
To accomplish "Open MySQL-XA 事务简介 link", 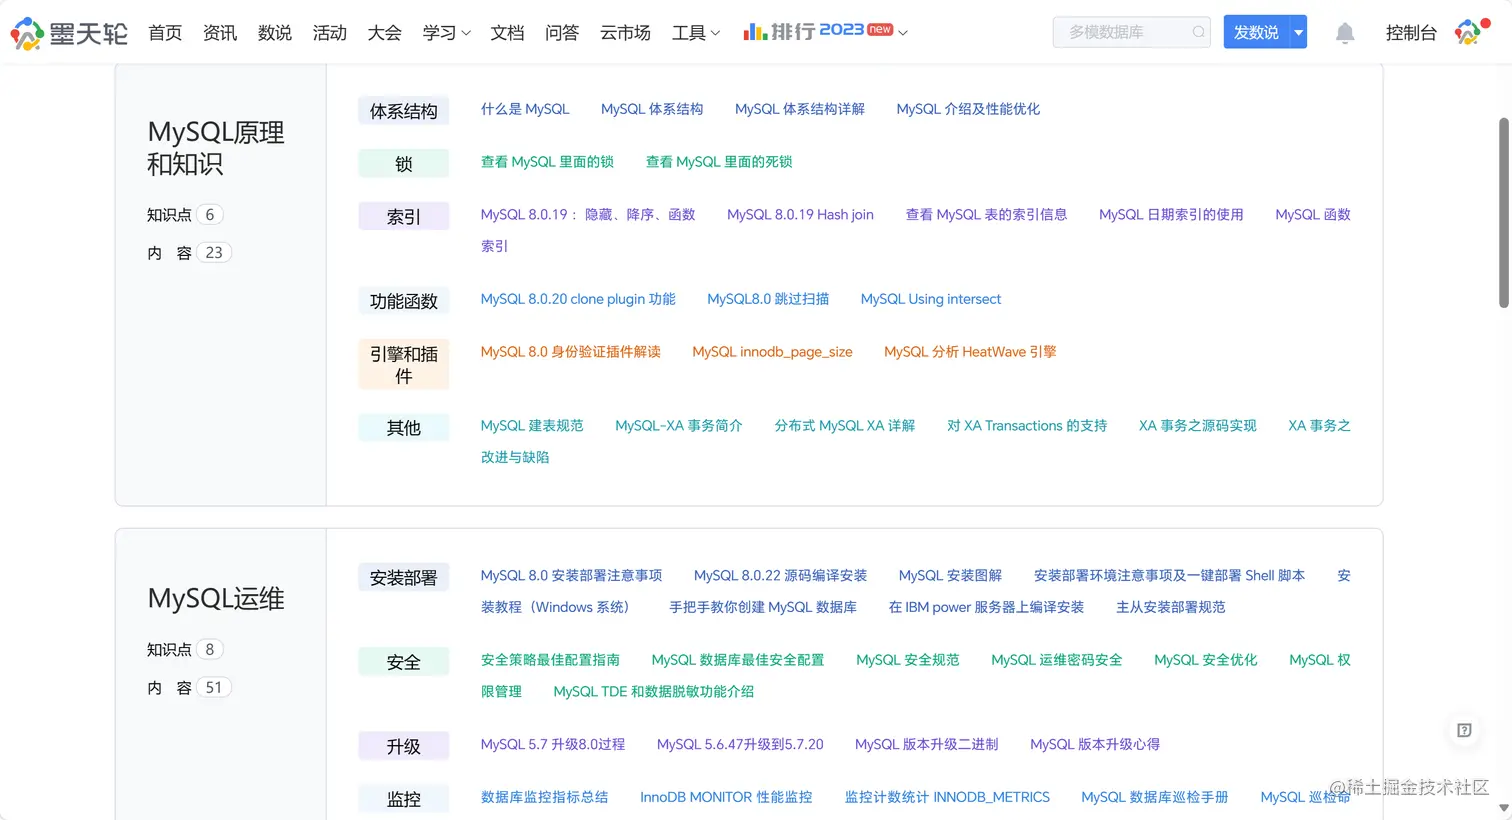I will [679, 426].
